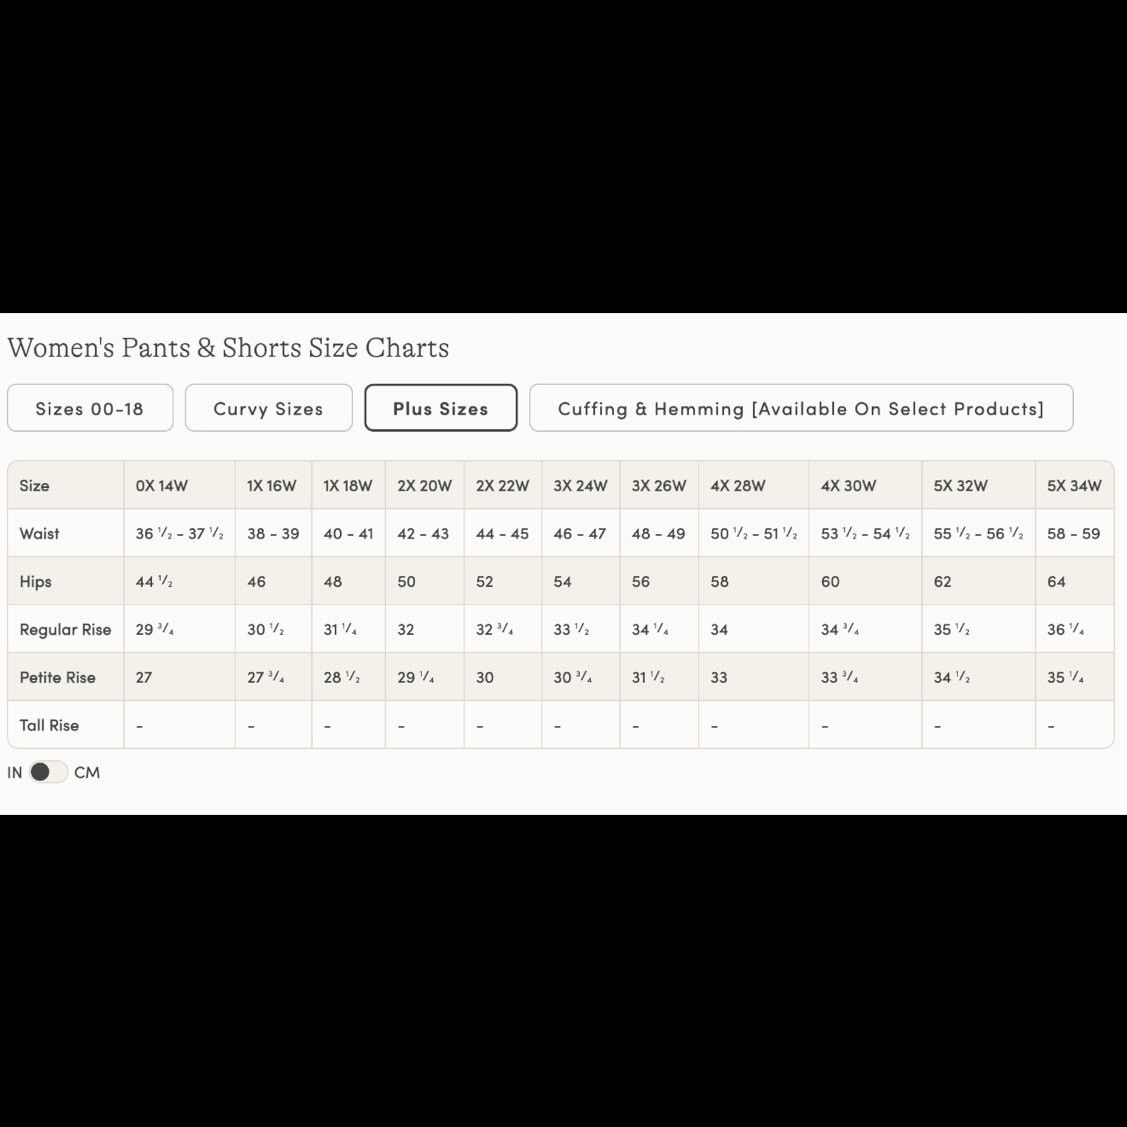Viewport: 1127px width, 1127px height.
Task: Open the Cuffing & Hemming tab
Action: [x=801, y=408]
